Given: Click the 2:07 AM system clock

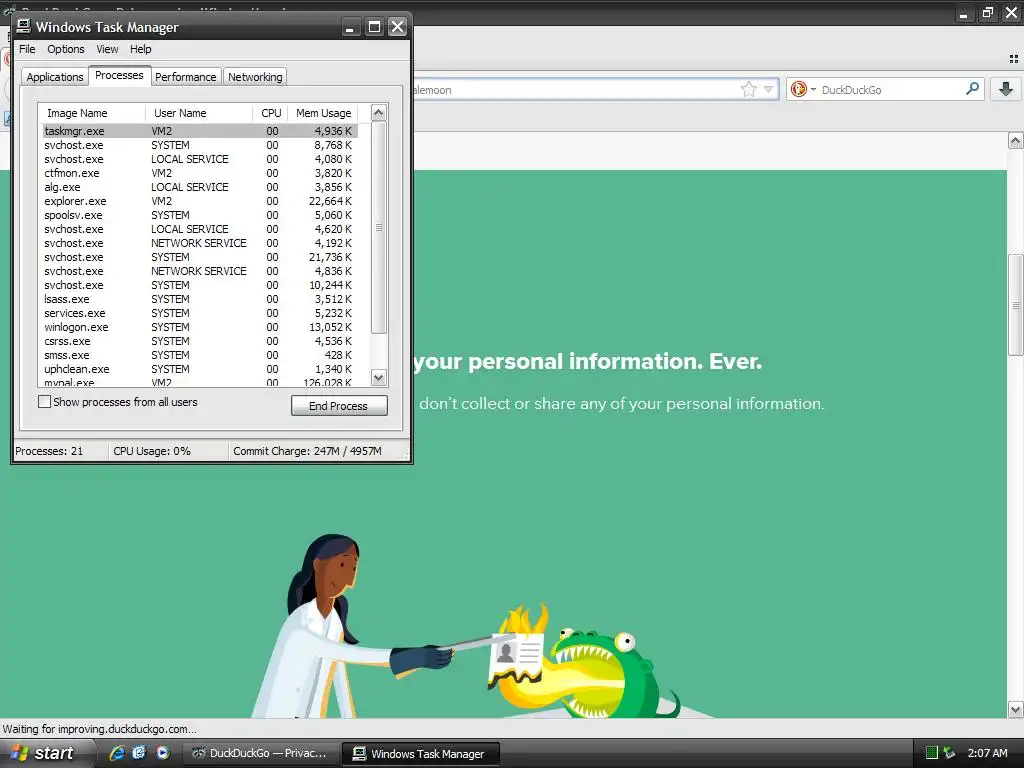Looking at the screenshot, I should pyautogui.click(x=987, y=753).
